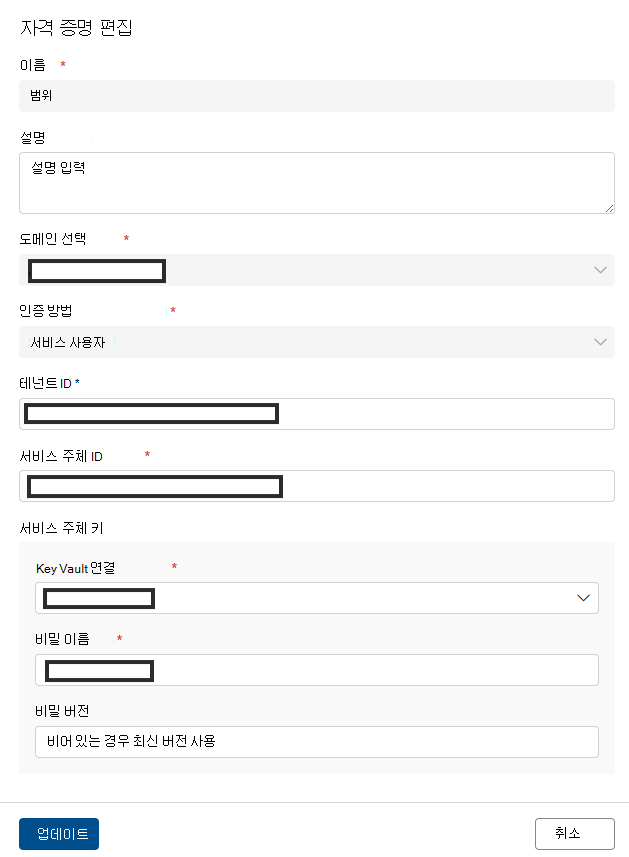
Task: Click the 자격 증명 편집 heading
Action: [x=77, y=27]
